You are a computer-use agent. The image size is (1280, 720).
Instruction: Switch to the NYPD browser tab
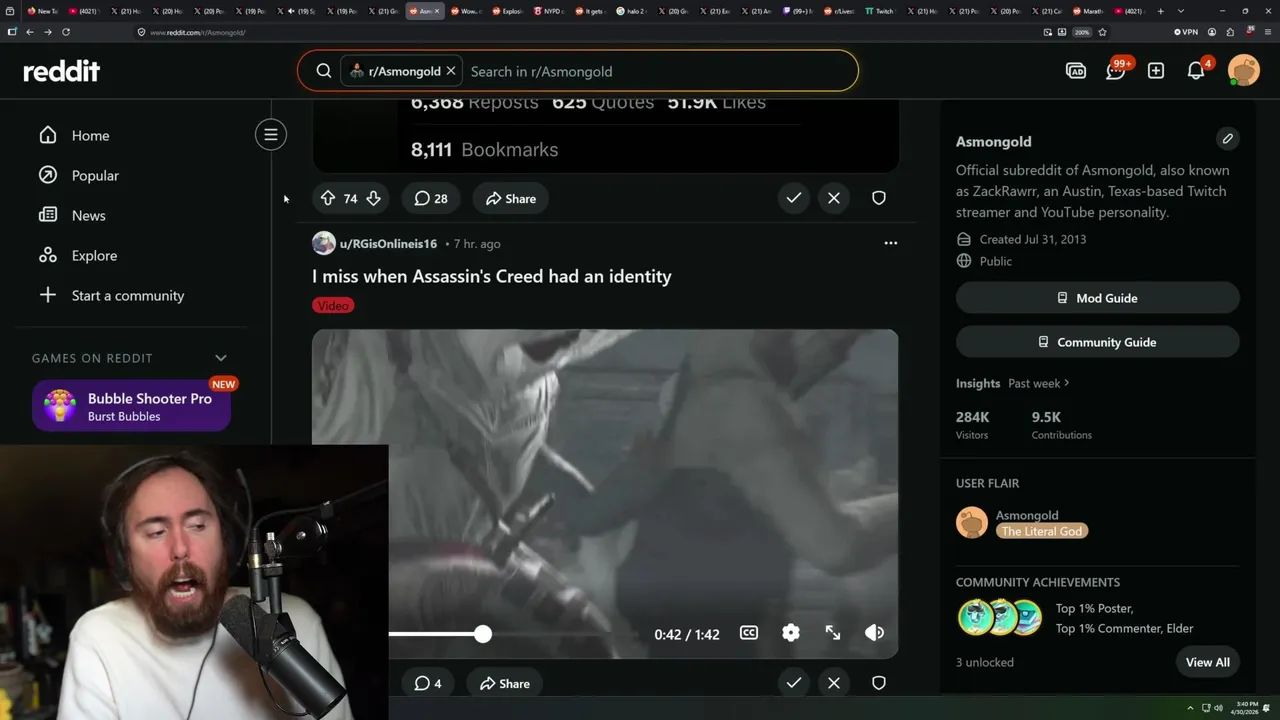pos(549,11)
